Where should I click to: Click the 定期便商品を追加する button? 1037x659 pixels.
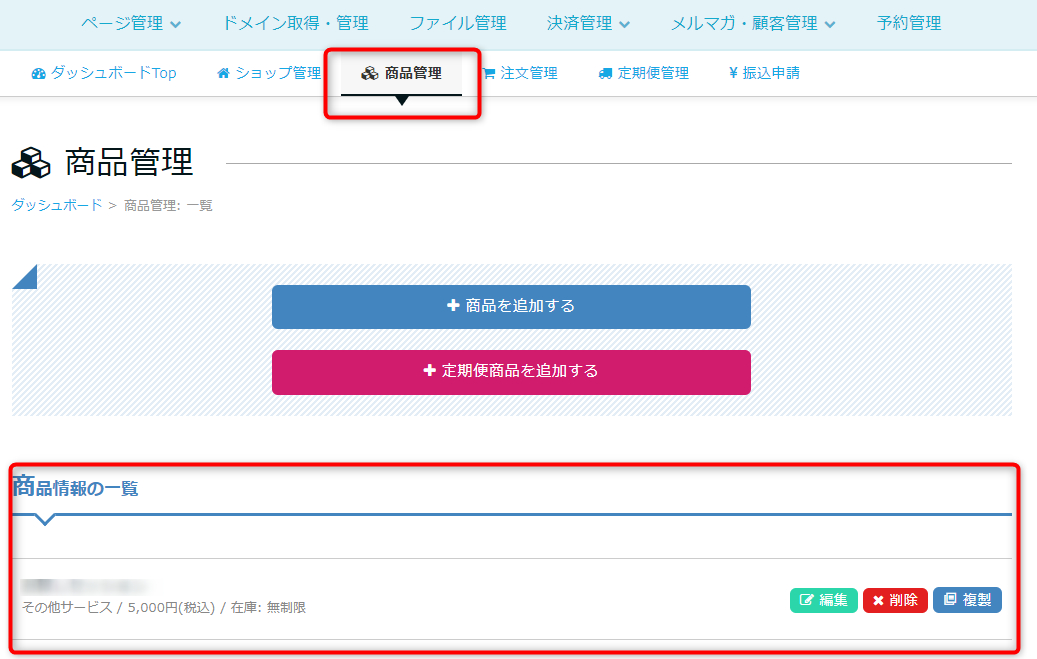point(511,373)
